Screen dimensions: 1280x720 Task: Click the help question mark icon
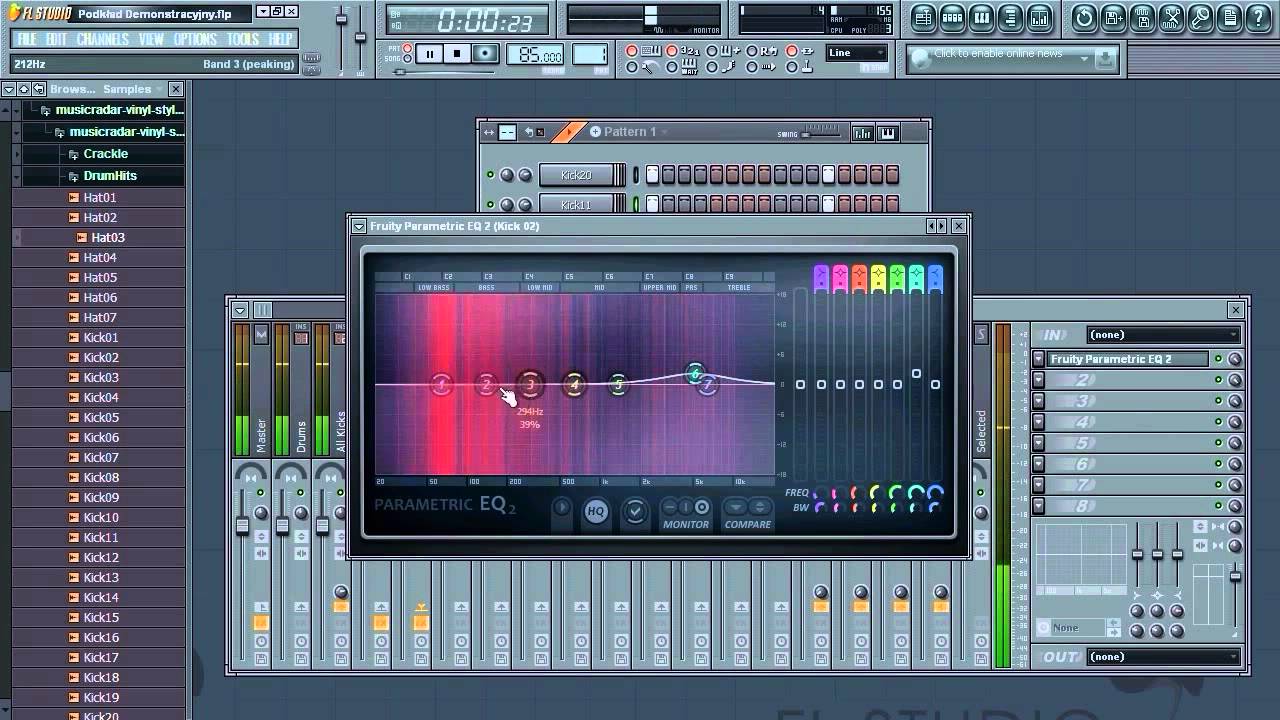[x=1259, y=18]
